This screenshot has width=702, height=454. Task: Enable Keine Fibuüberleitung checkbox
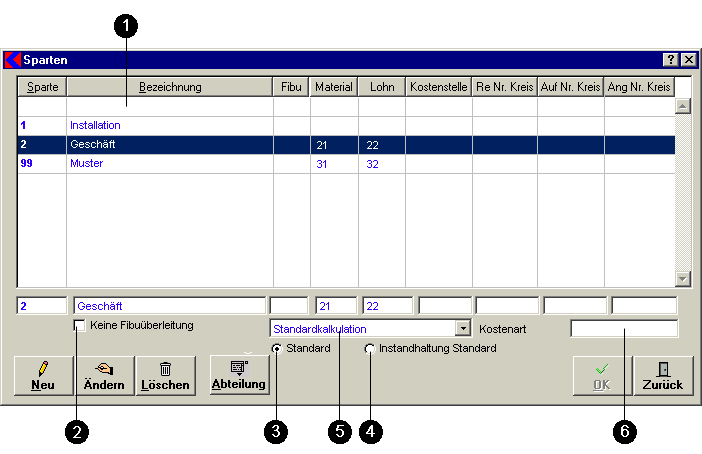click(x=80, y=326)
